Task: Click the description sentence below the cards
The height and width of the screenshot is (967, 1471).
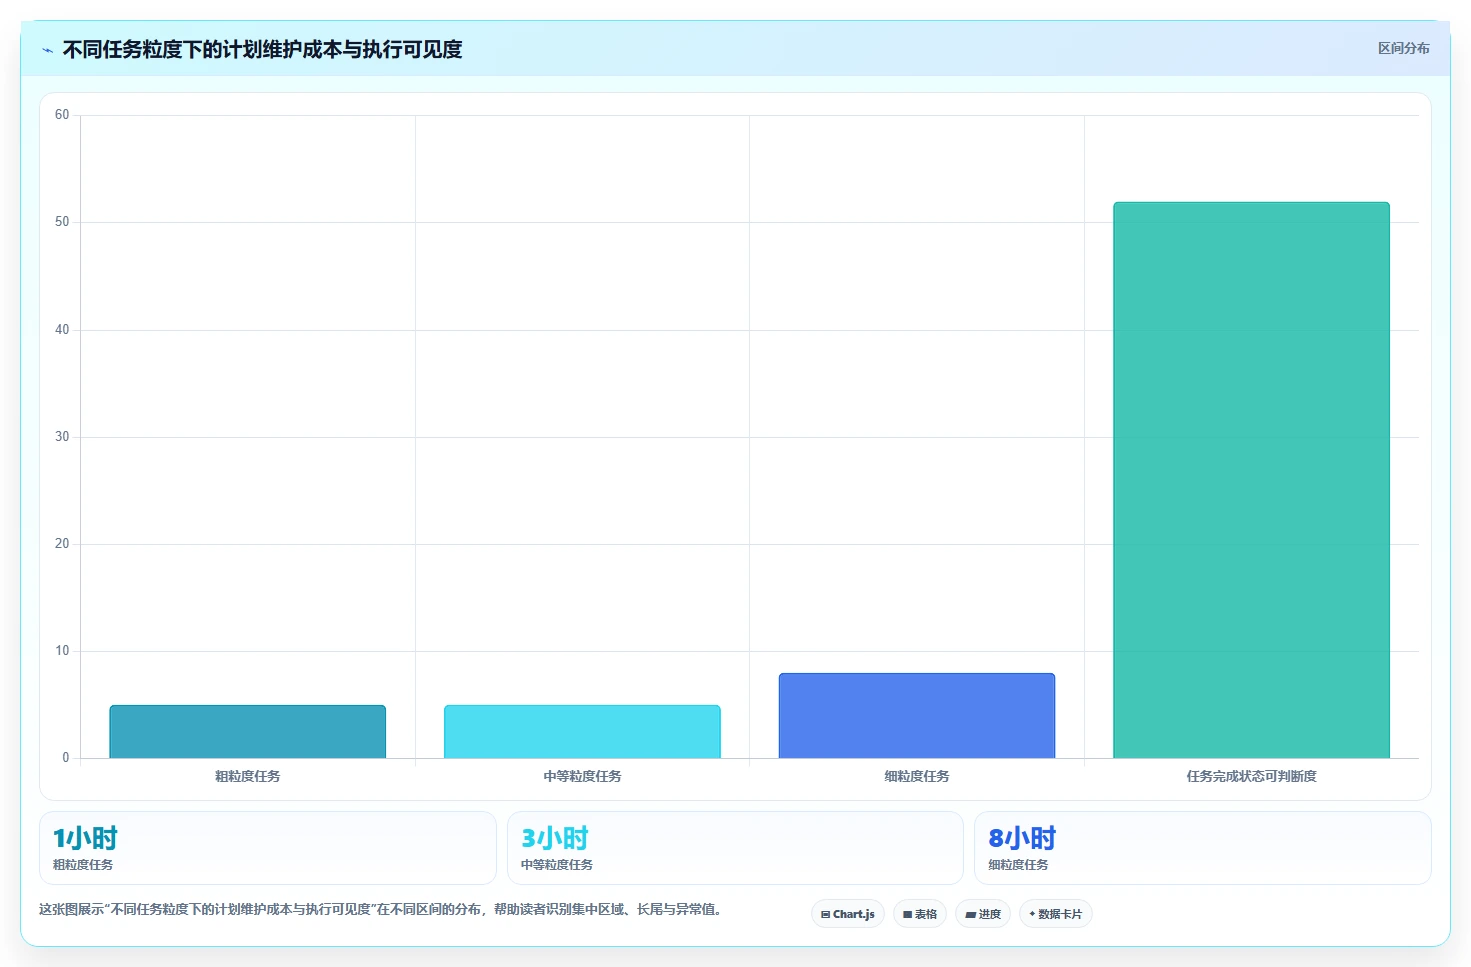Action: click(380, 909)
